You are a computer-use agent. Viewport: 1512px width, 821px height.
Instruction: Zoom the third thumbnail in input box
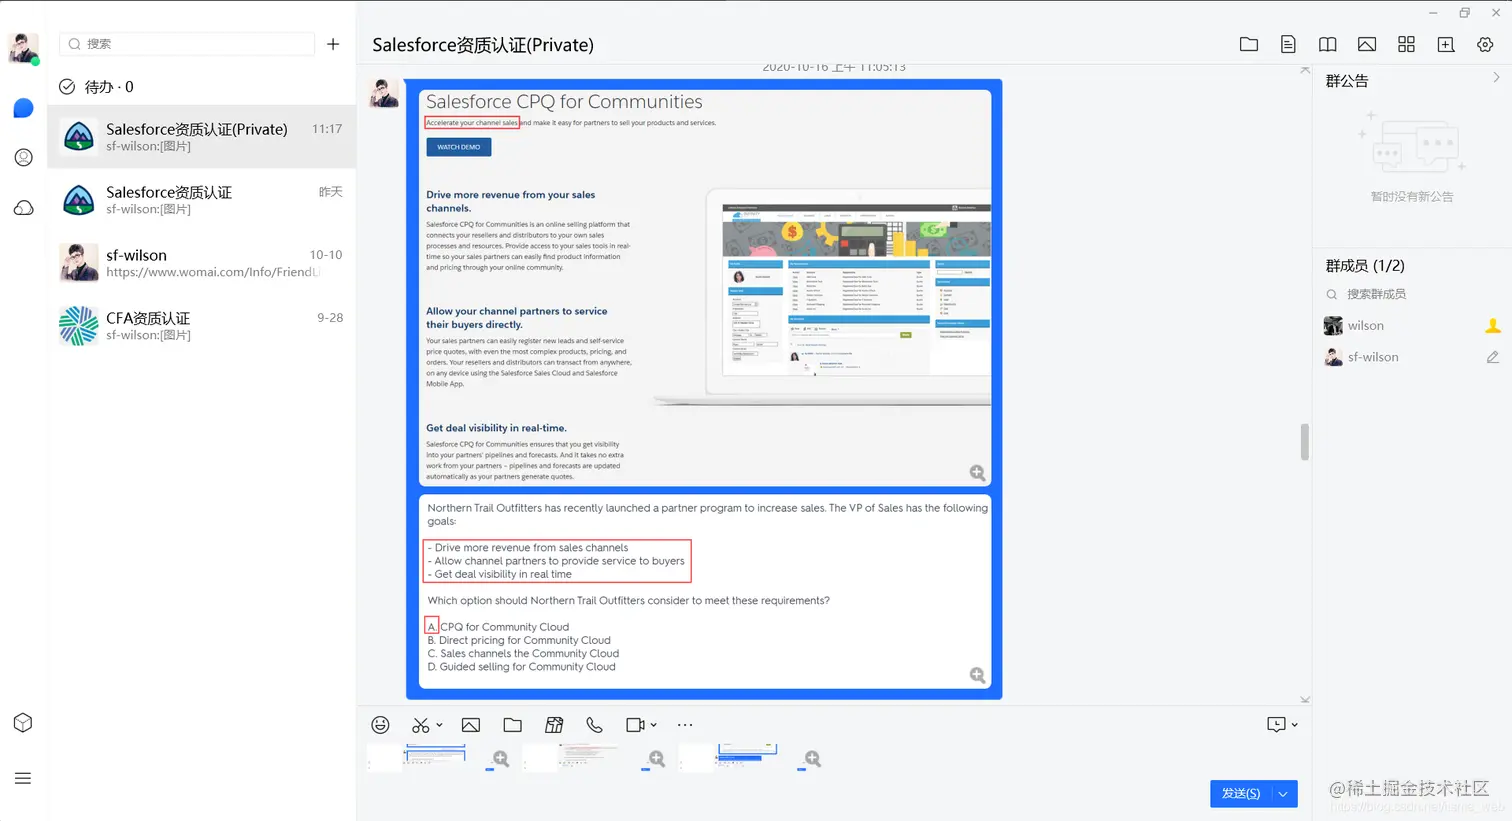[x=813, y=759]
